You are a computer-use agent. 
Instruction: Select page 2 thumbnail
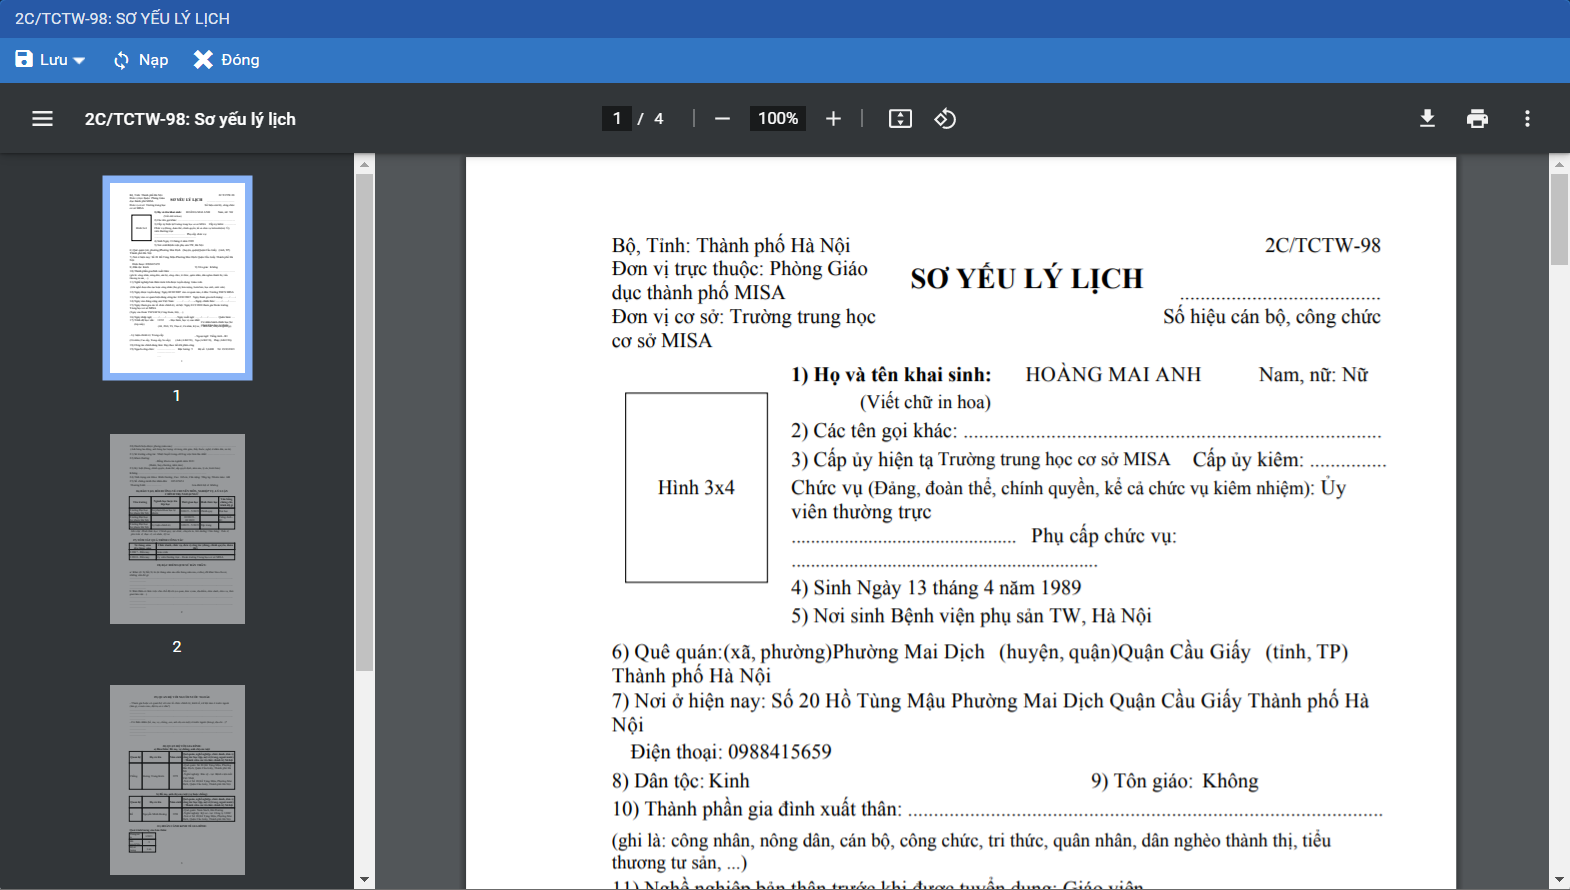[177, 529]
